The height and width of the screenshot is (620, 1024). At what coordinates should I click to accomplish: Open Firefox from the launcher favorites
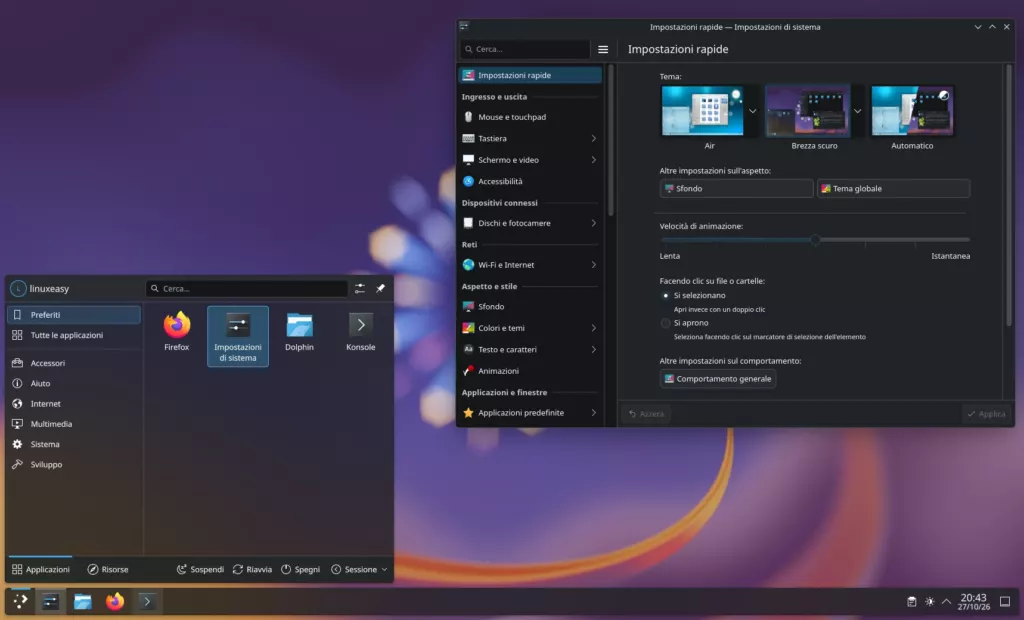(176, 332)
